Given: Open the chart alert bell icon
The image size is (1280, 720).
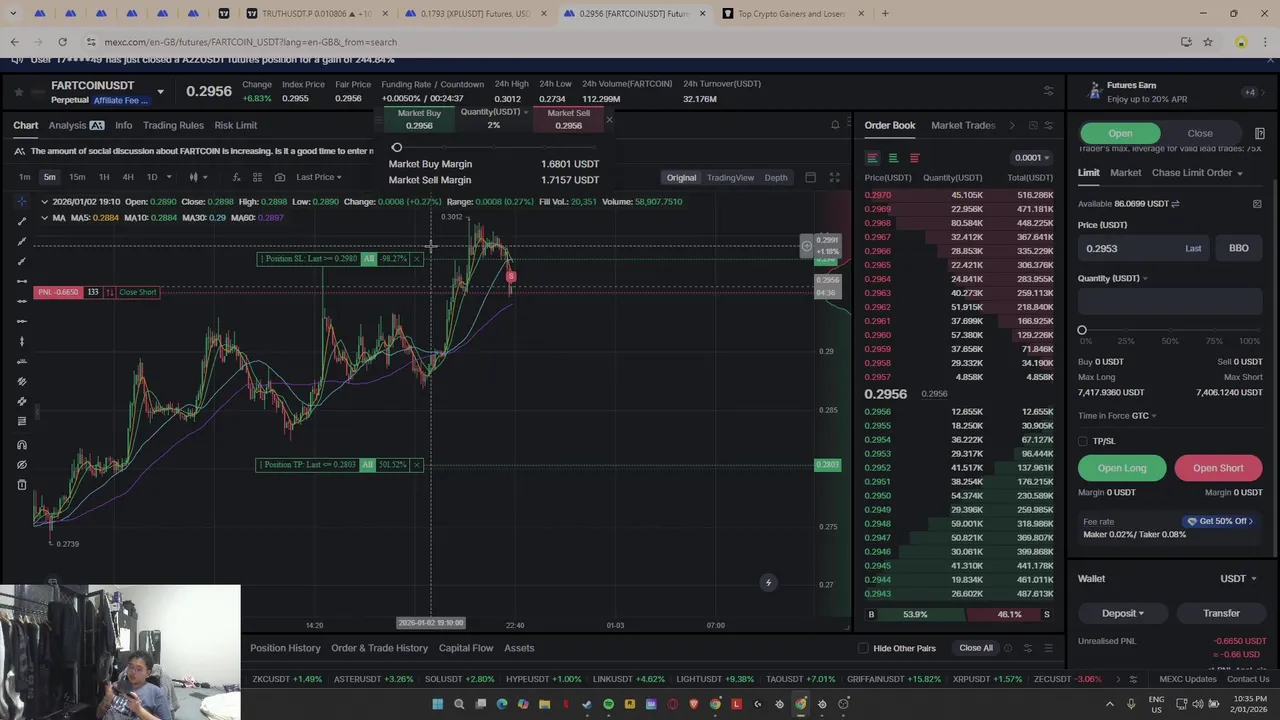Looking at the screenshot, I should 835,125.
